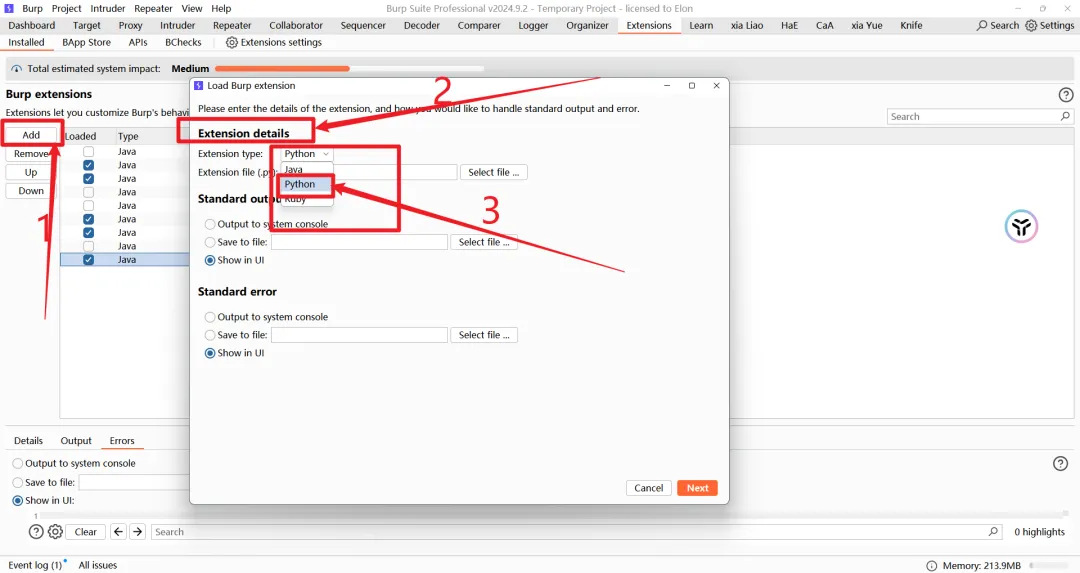1080x573 pixels.
Task: Click 'Select file ...' next to Extension file
Action: (494, 172)
